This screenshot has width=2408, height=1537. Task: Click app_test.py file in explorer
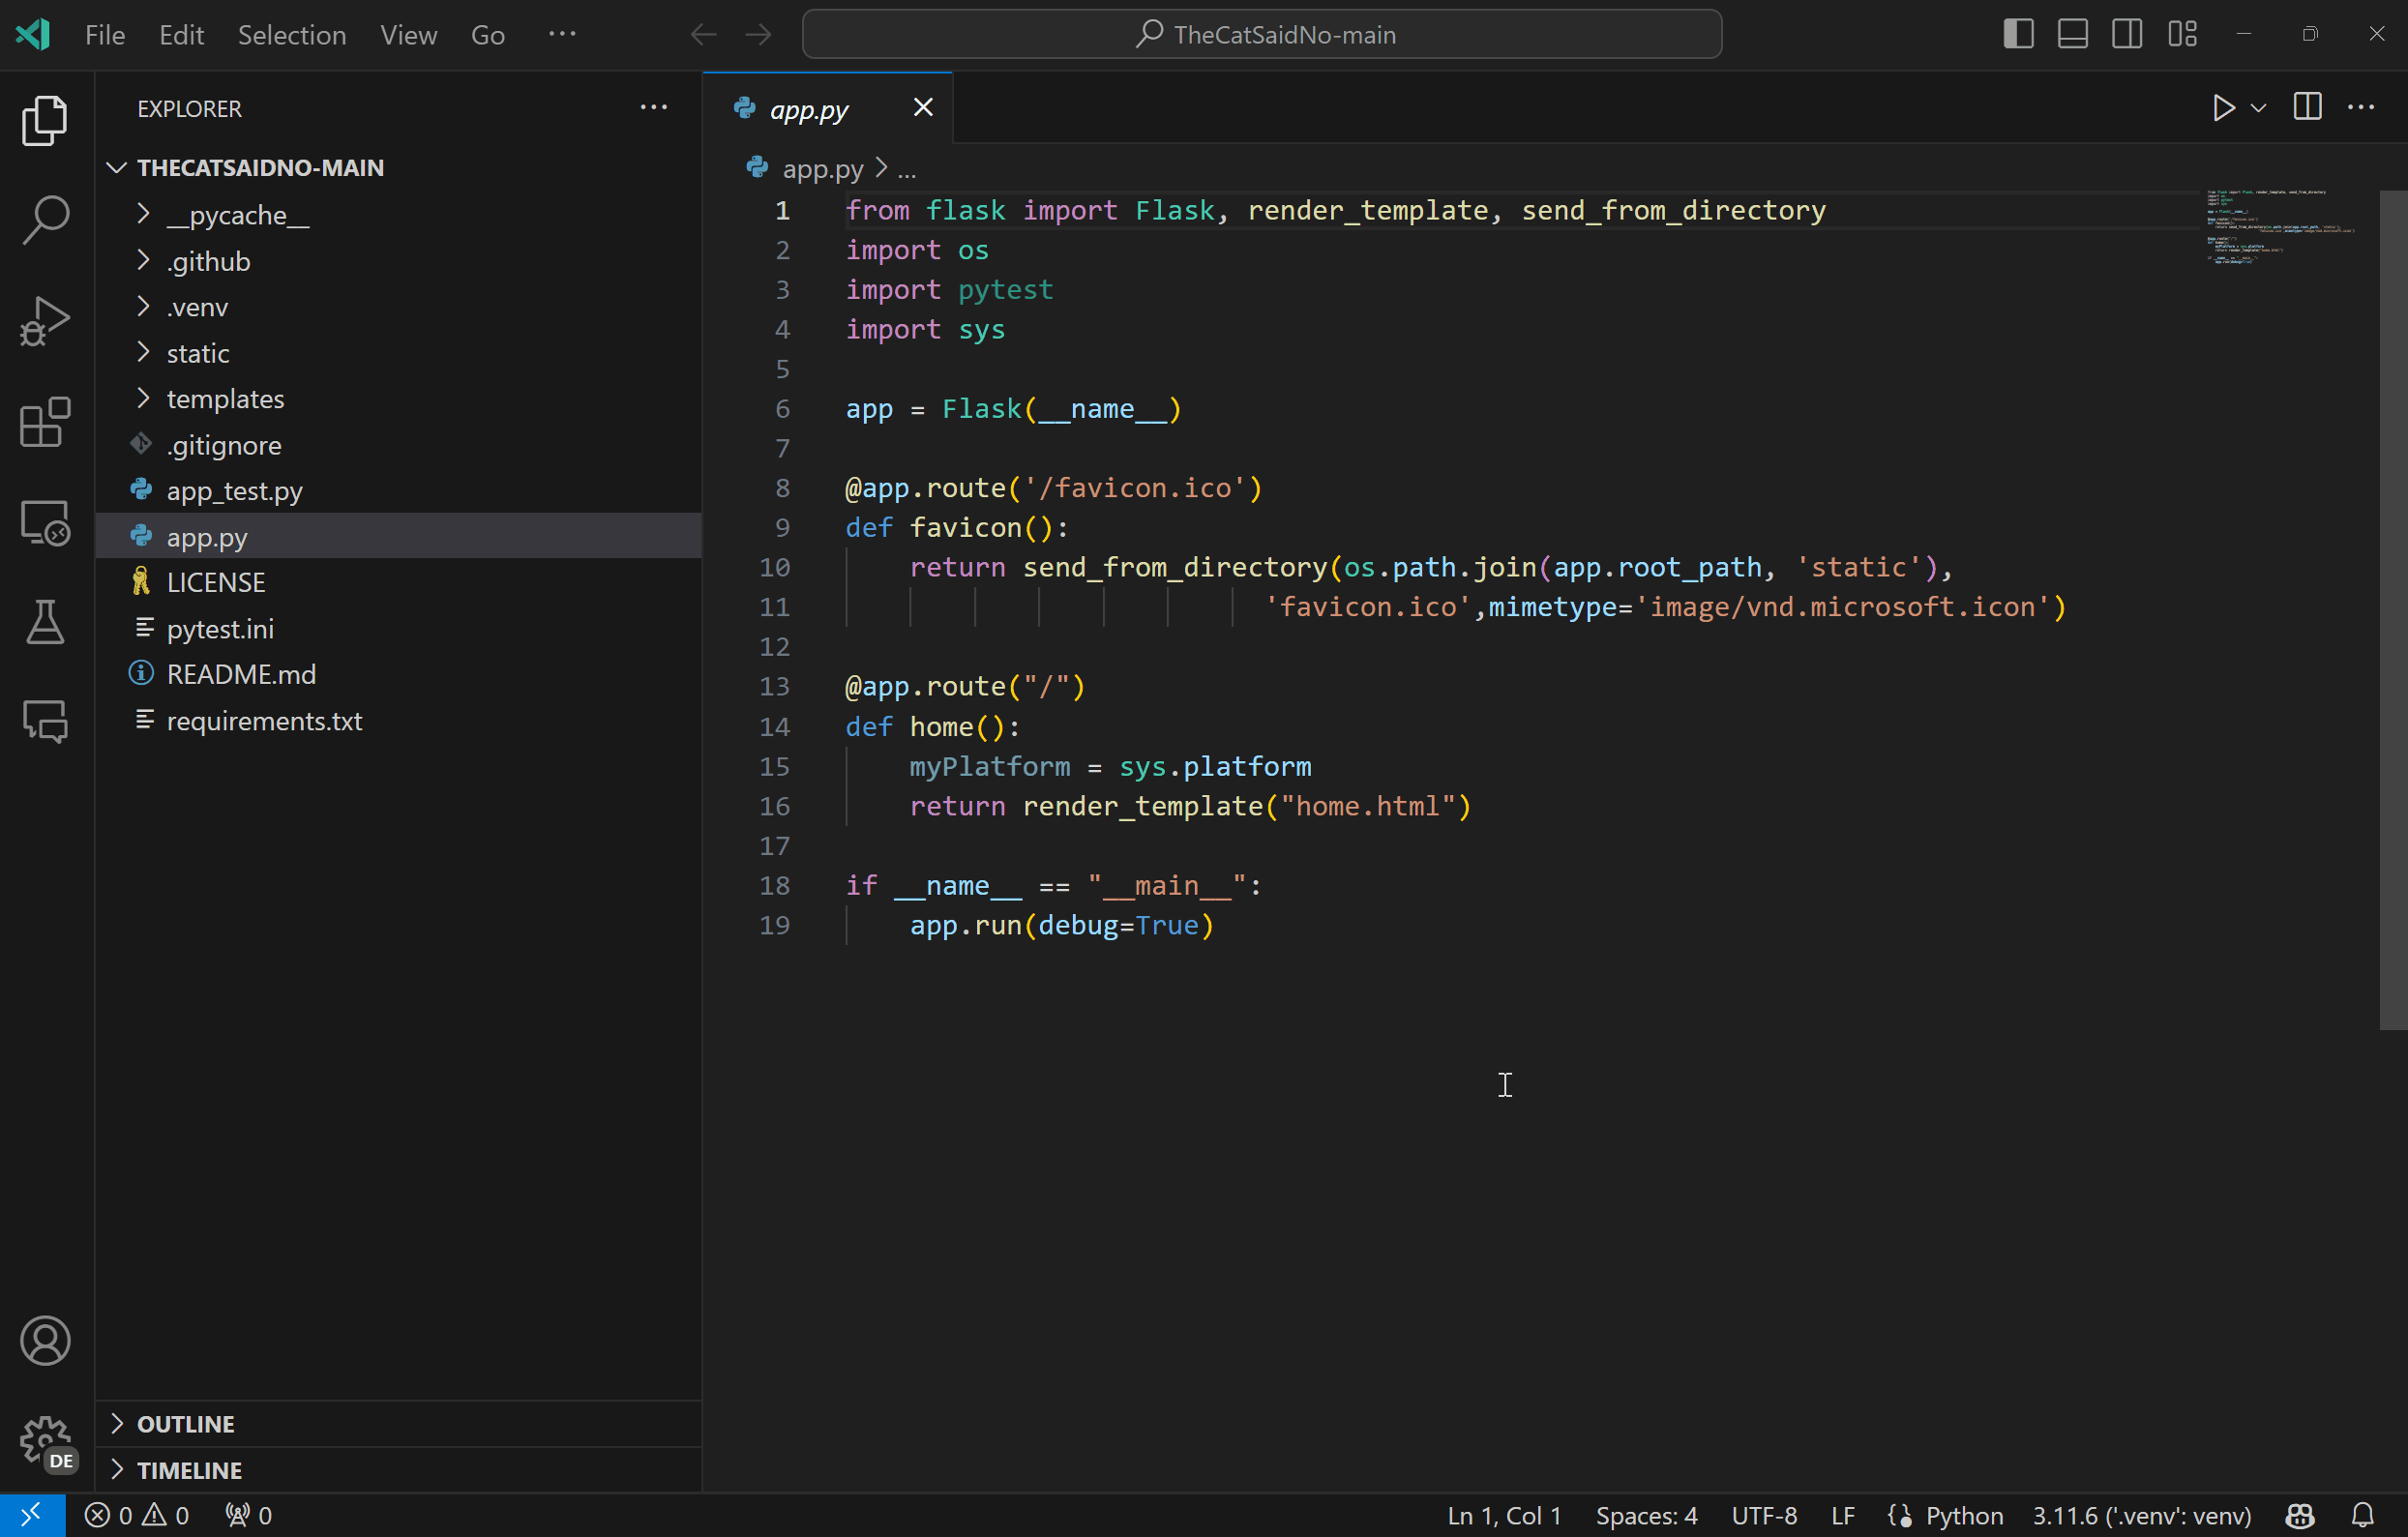pyautogui.click(x=233, y=489)
